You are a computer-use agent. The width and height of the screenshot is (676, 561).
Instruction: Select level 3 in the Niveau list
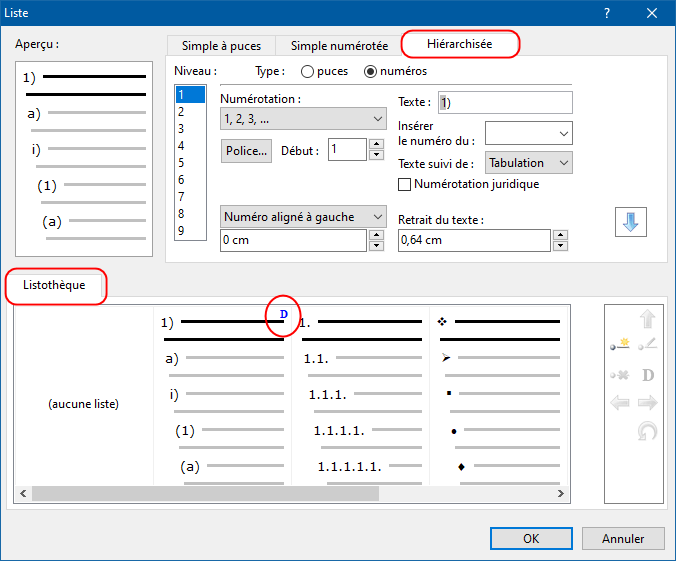coord(181,129)
